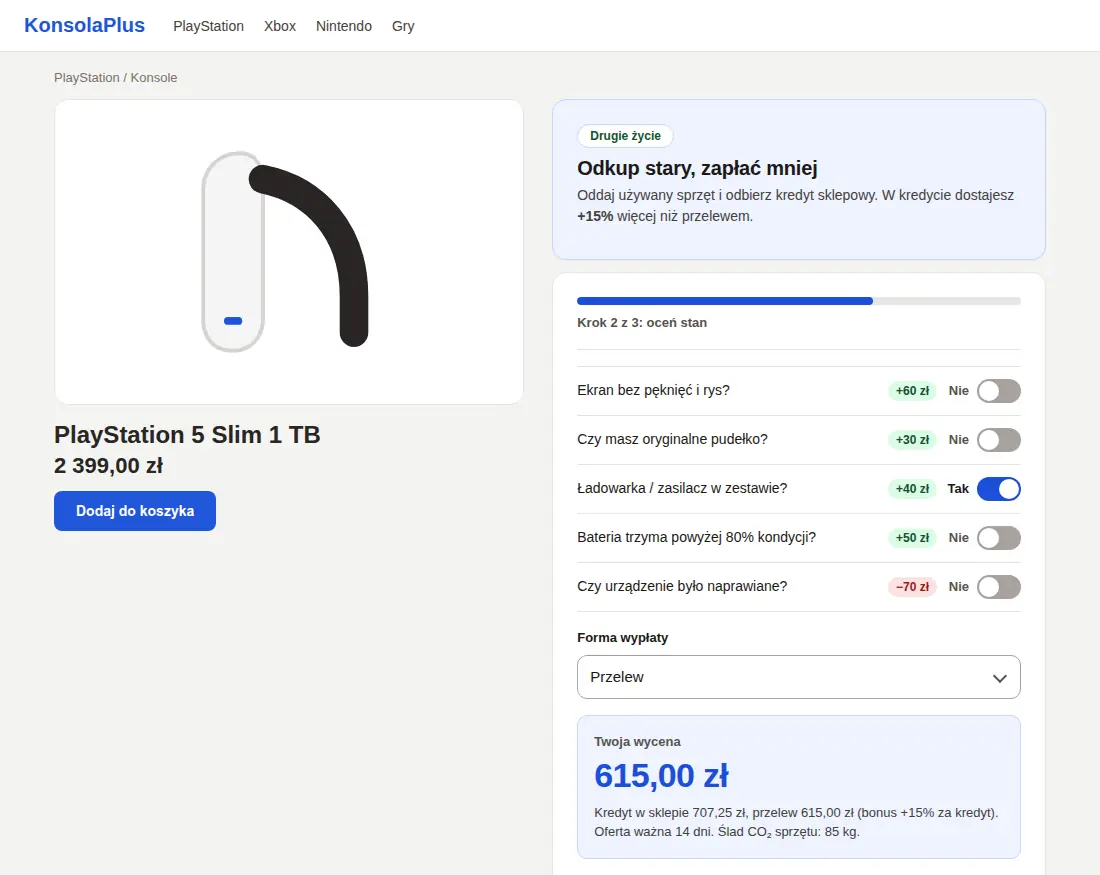Click the 'PlayStation 5 Slim 1 TB' title

[x=187, y=435]
